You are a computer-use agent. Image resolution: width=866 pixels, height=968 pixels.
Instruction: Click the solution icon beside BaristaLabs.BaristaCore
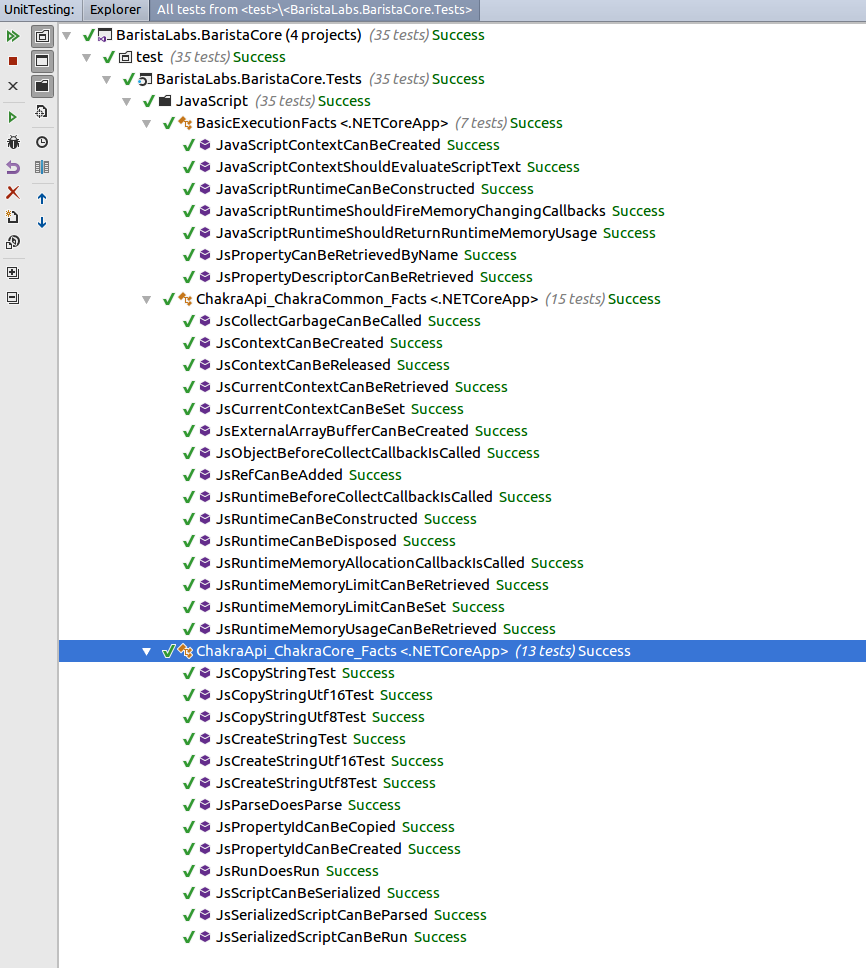[106, 35]
